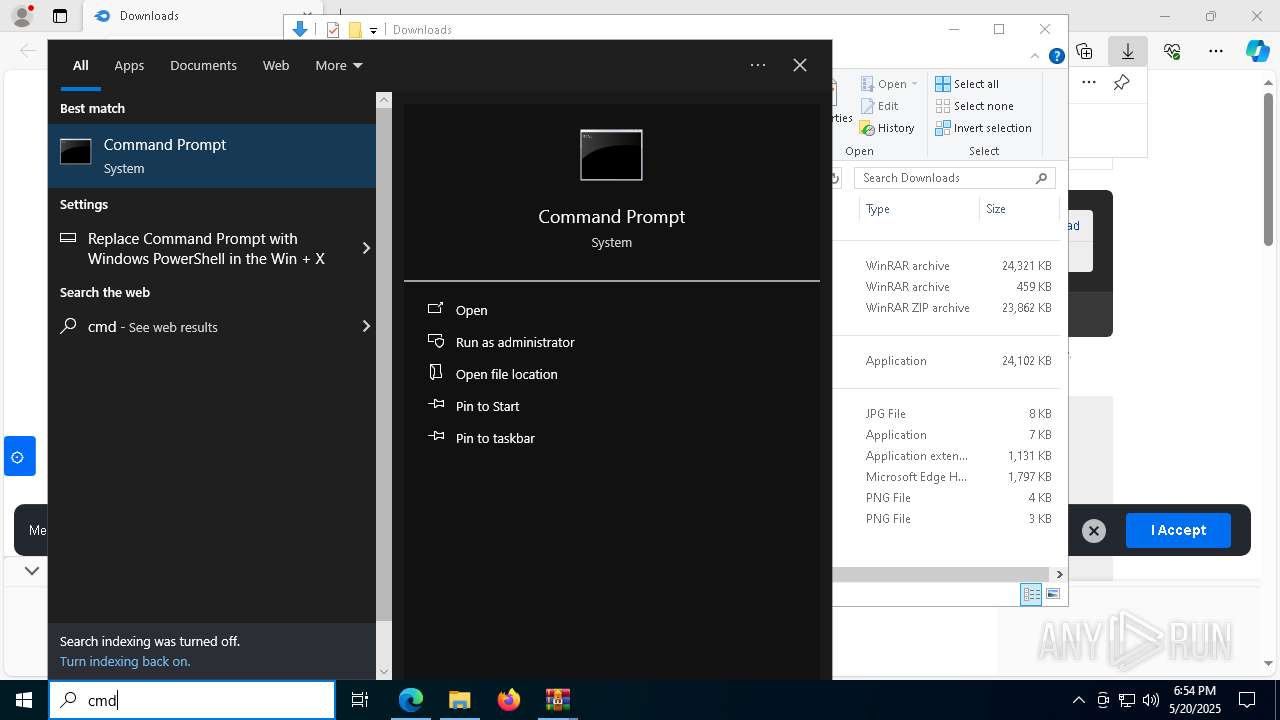
Task: Click Pin to taskbar
Action: (494, 438)
